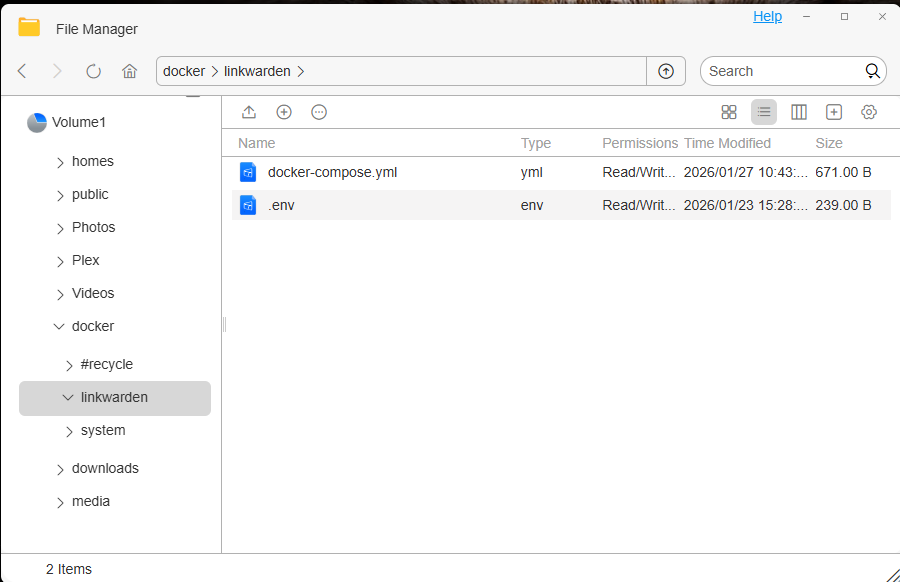Select the .env file name
This screenshot has height=582, width=900.
281,205
